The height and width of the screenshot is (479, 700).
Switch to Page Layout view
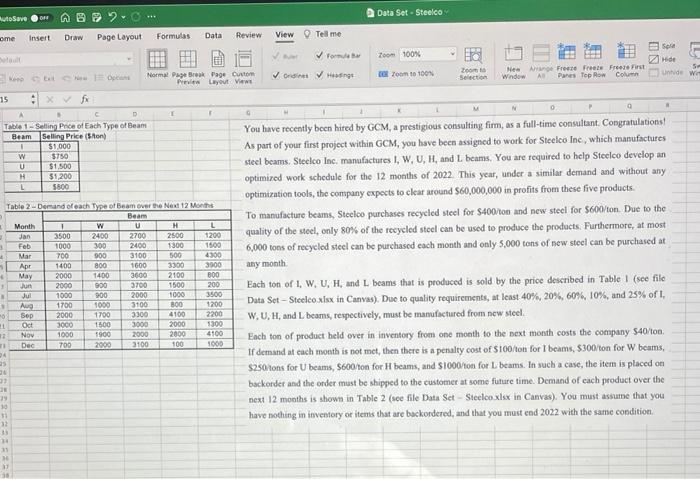pyautogui.click(x=218, y=67)
